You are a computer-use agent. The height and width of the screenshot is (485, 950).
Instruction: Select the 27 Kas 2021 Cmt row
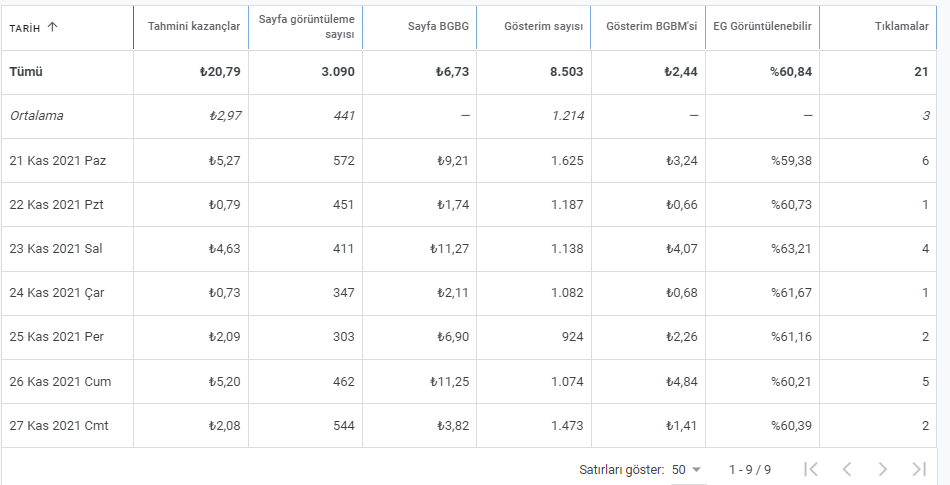[469, 426]
